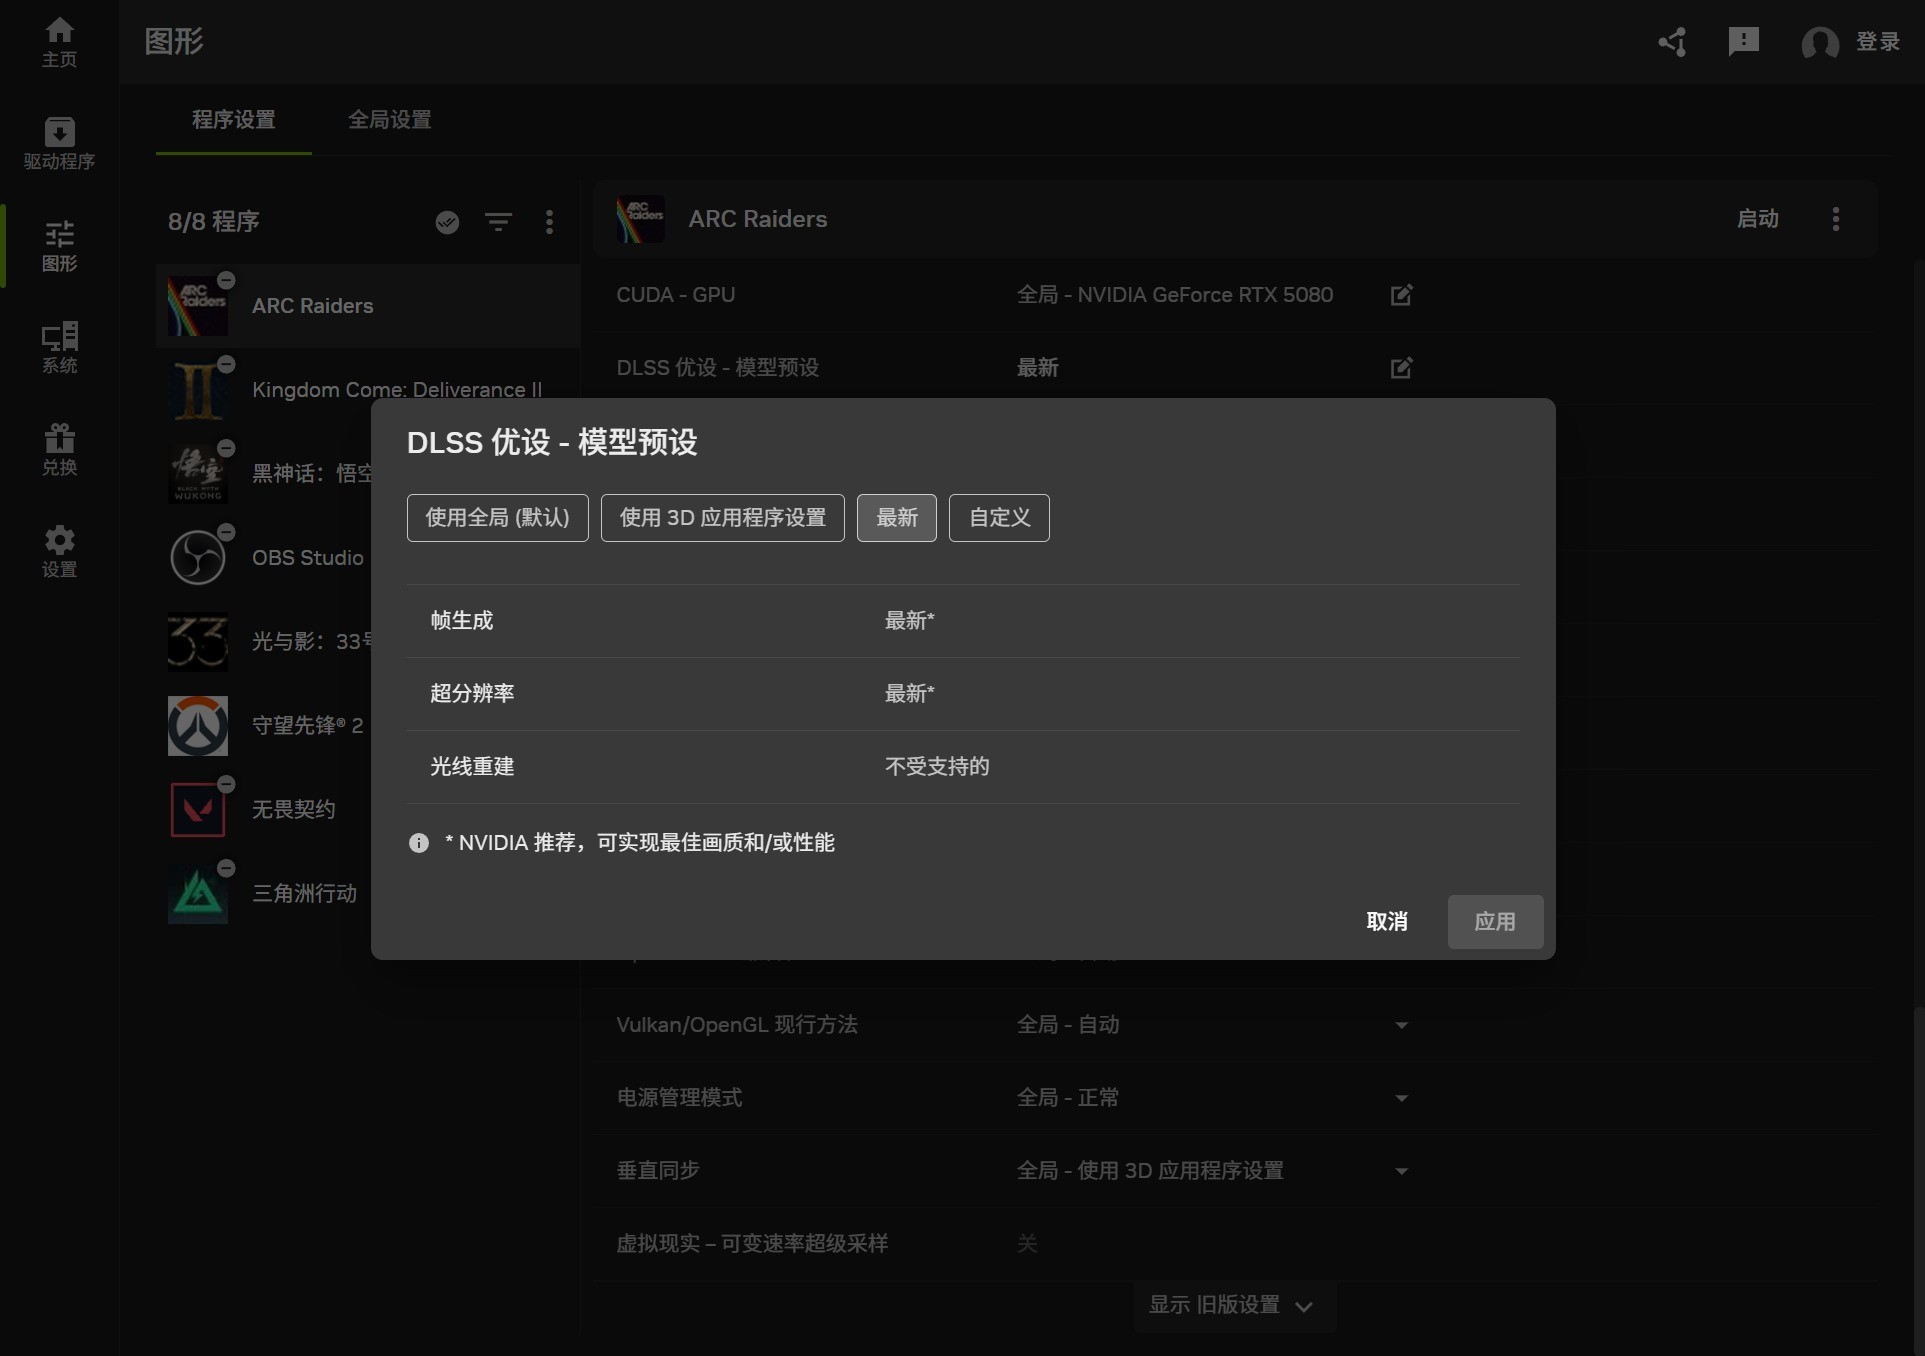1925x1356 pixels.
Task: Expand 显示 旧版设置 at the bottom
Action: click(x=1234, y=1305)
